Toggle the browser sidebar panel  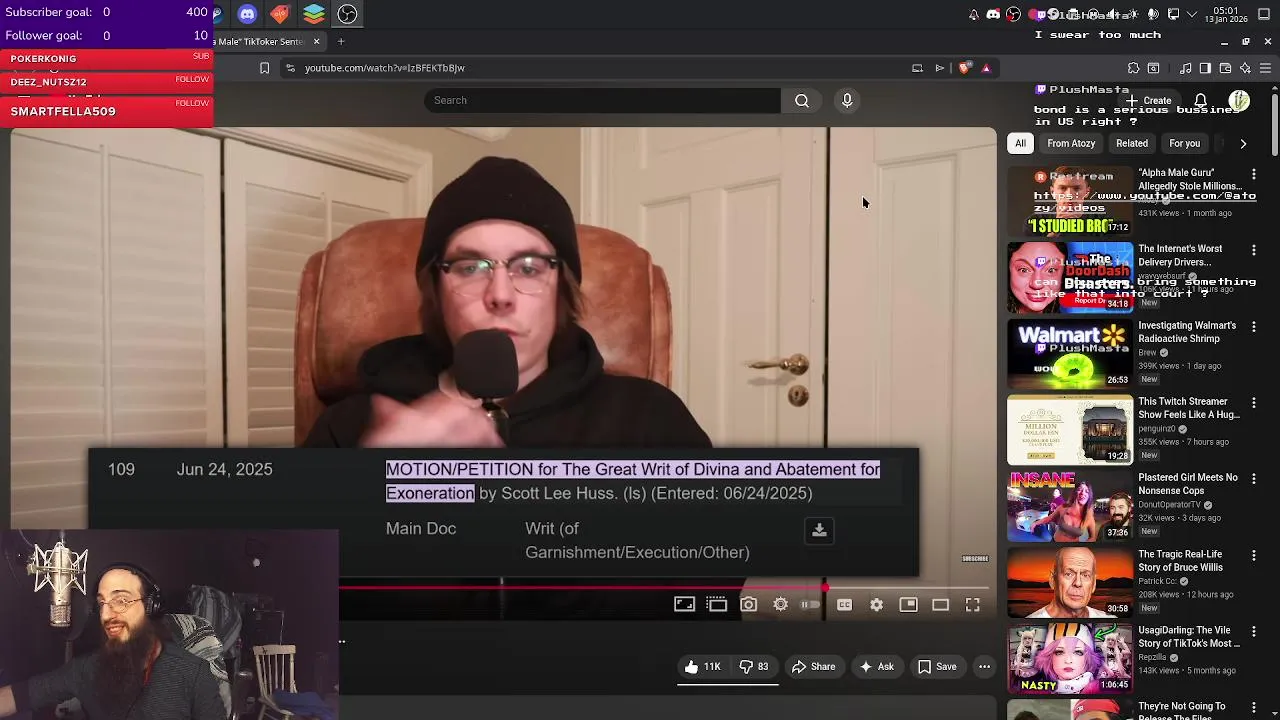(1205, 68)
